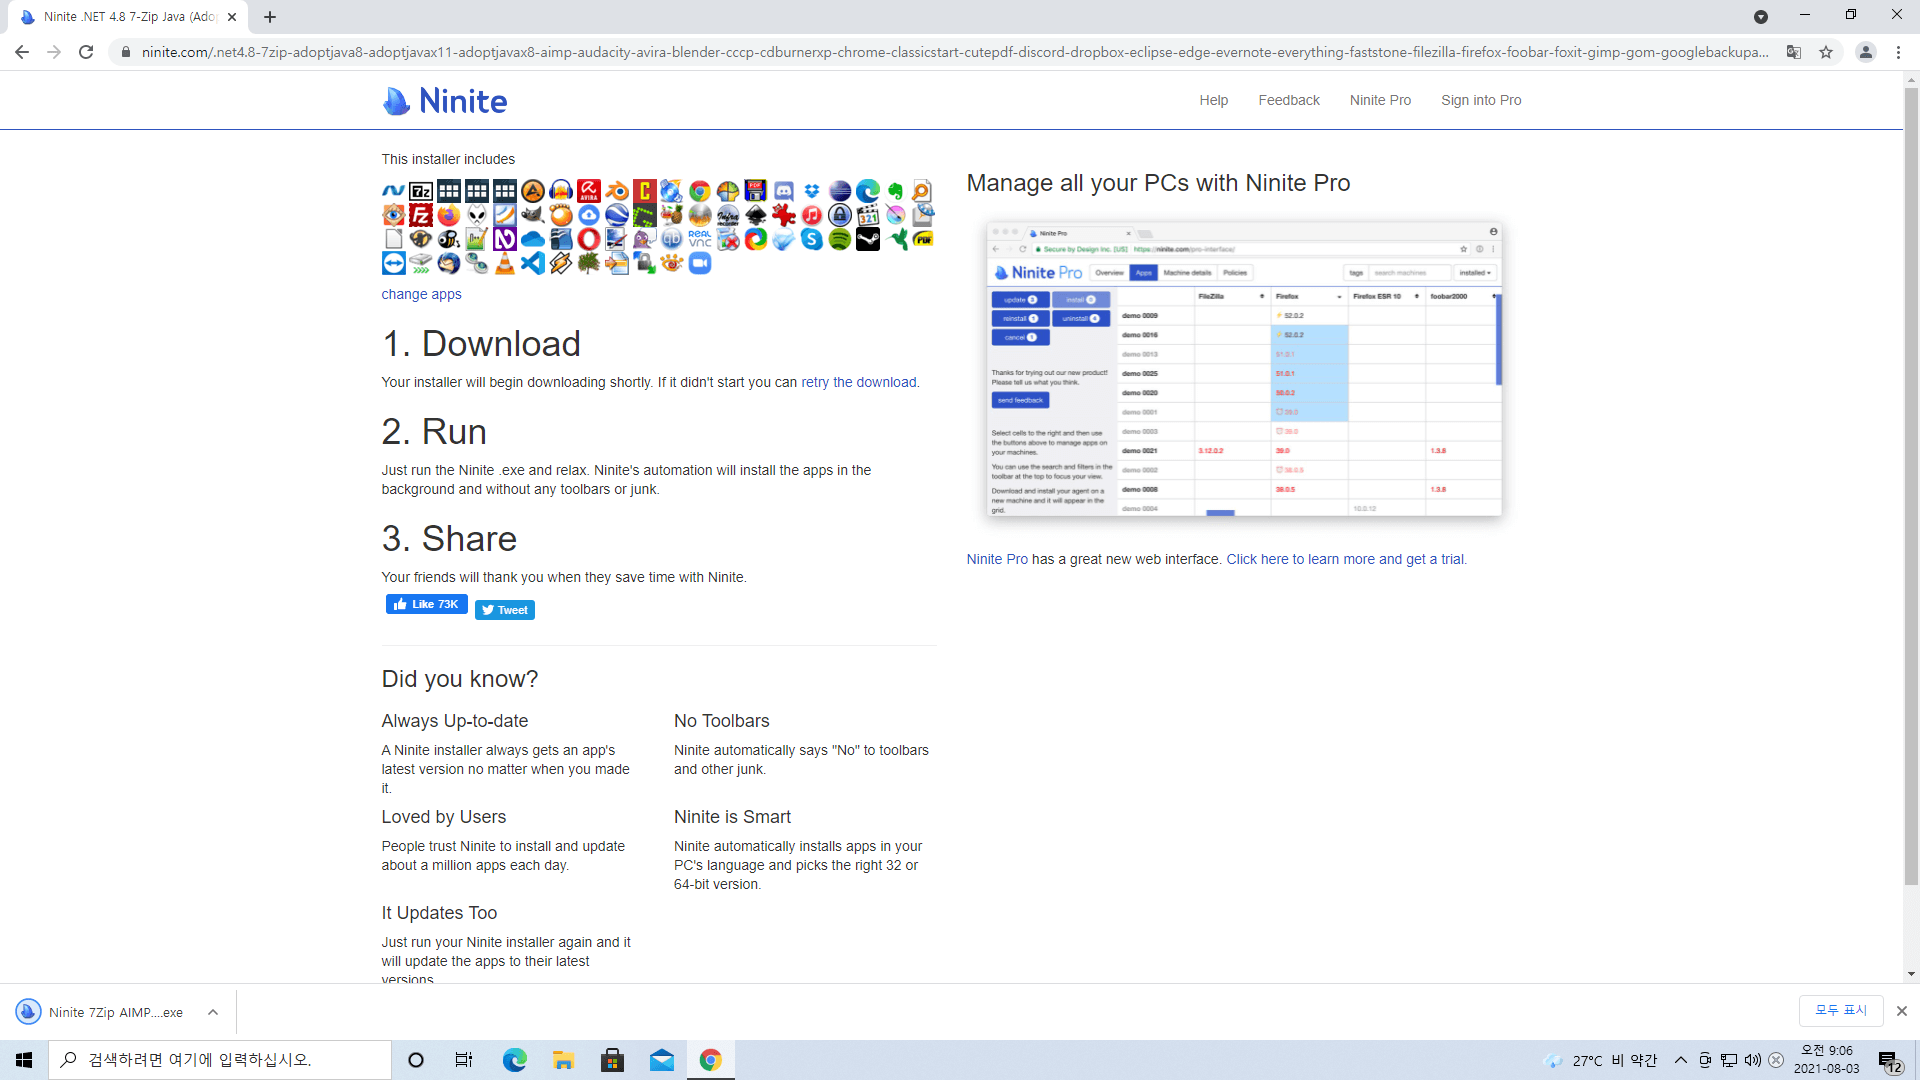Viewport: 1920px width, 1080px height.
Task: Click the RealVNC icon
Action: click(x=700, y=239)
